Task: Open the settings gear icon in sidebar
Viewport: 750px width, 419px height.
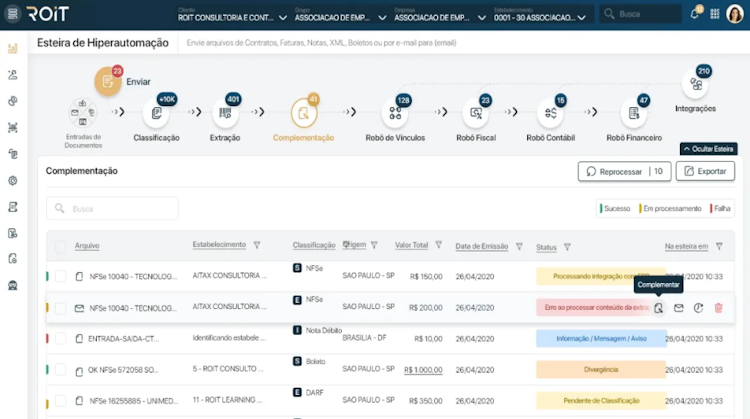Action: (13, 181)
